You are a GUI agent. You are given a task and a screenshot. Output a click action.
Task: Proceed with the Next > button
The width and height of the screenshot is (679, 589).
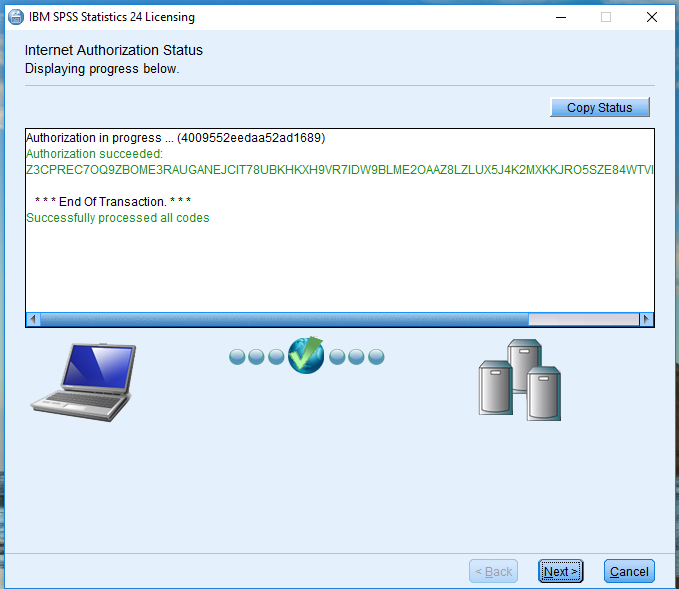click(x=560, y=571)
